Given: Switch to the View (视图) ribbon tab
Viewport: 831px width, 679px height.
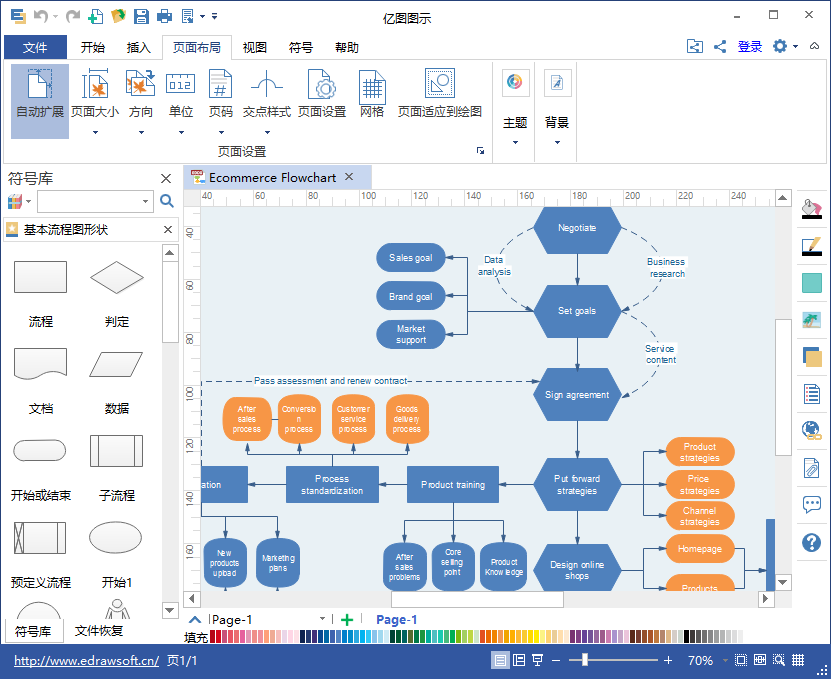Looking at the screenshot, I should (254, 47).
